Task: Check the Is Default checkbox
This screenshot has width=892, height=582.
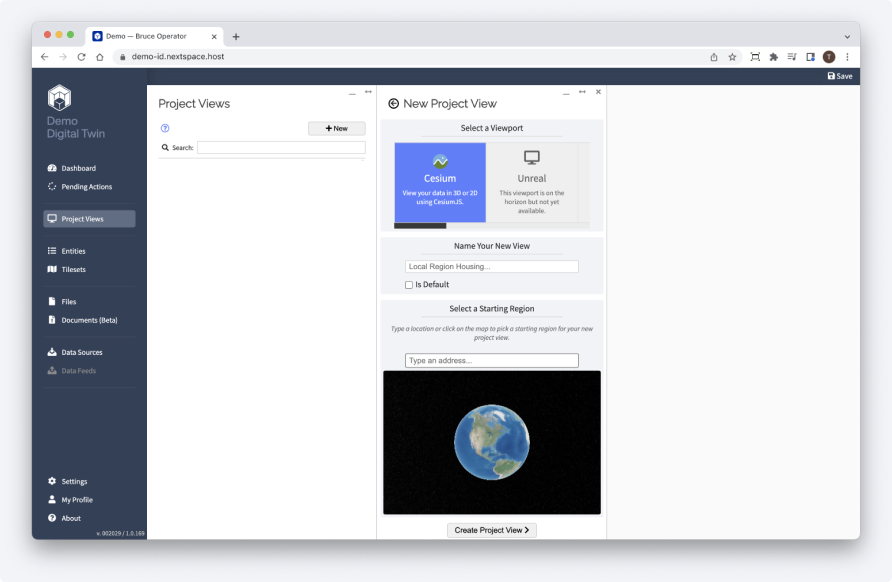Action: pos(408,284)
